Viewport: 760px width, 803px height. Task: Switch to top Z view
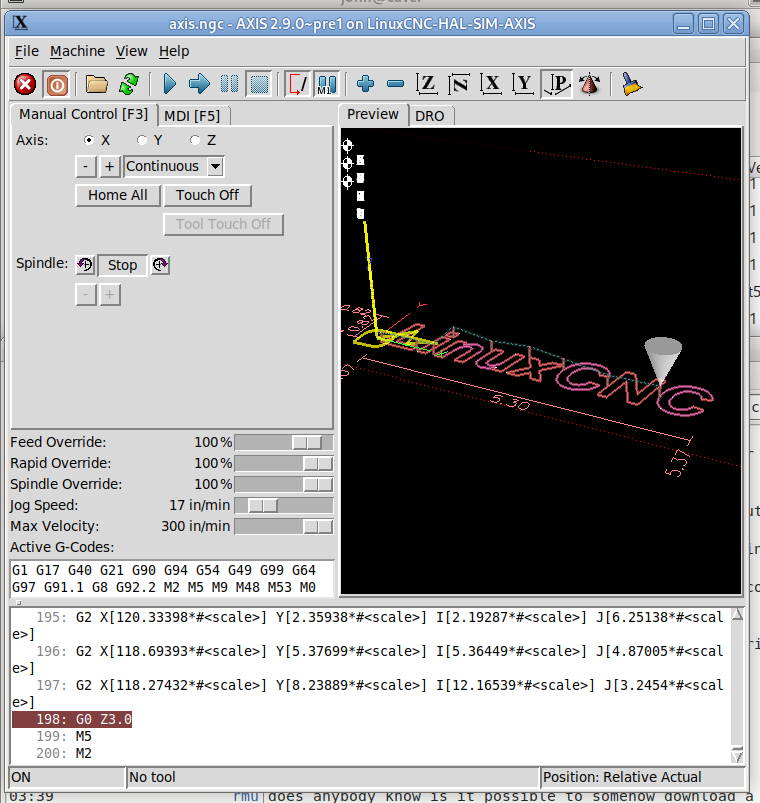(427, 85)
